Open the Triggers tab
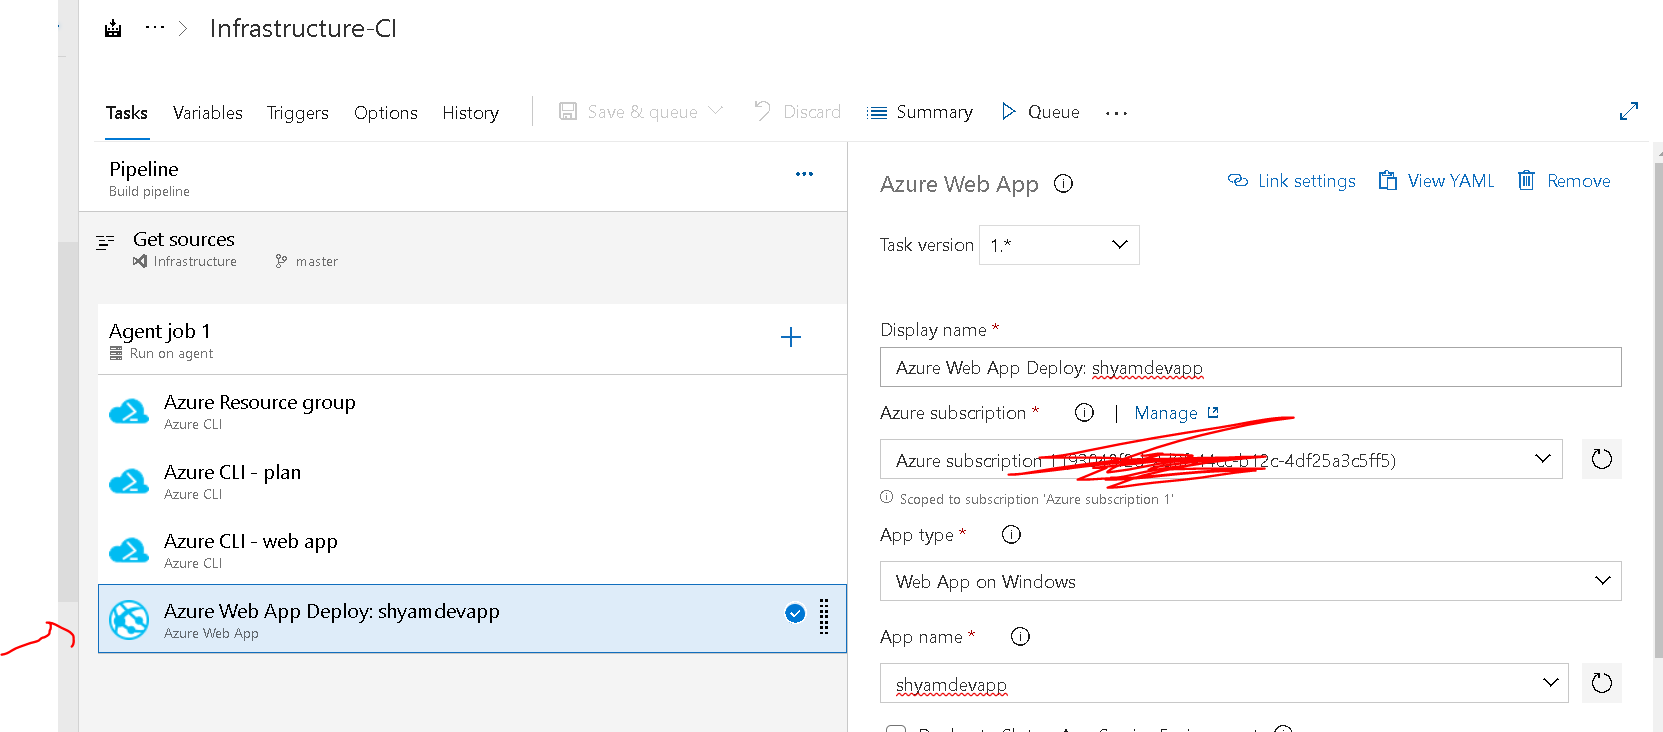This screenshot has width=1663, height=732. 298,113
